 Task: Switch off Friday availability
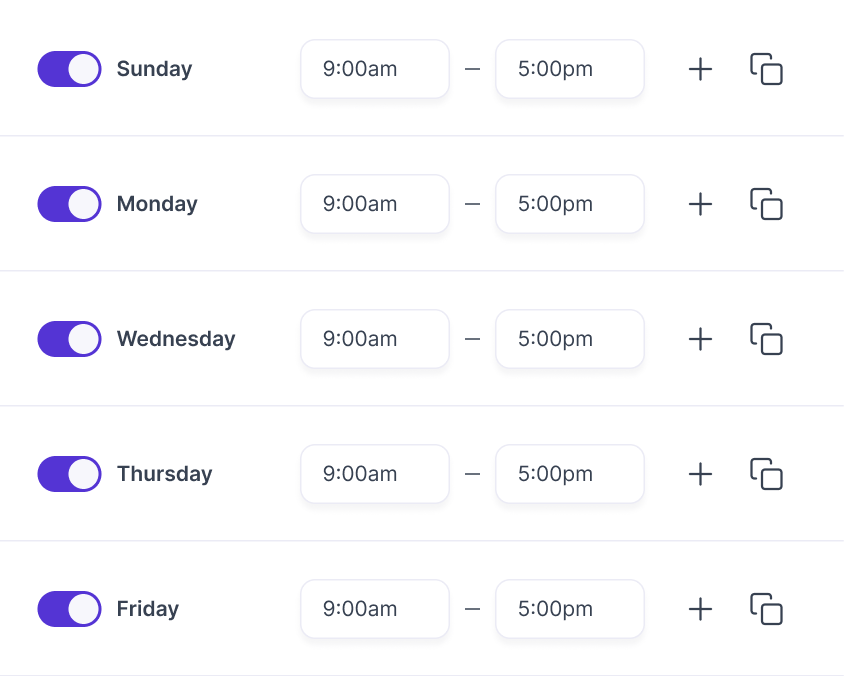69,609
